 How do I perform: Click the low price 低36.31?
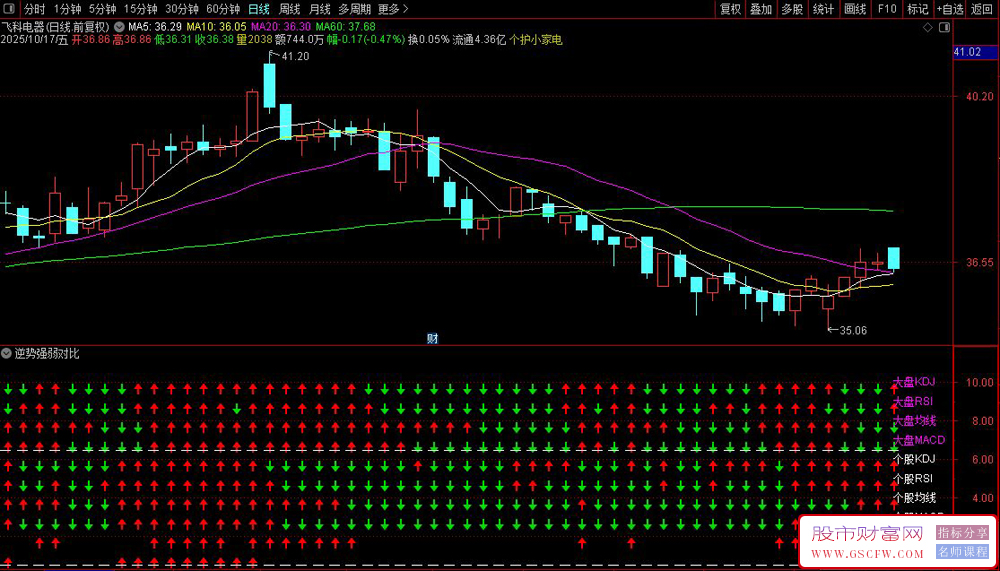(173, 40)
